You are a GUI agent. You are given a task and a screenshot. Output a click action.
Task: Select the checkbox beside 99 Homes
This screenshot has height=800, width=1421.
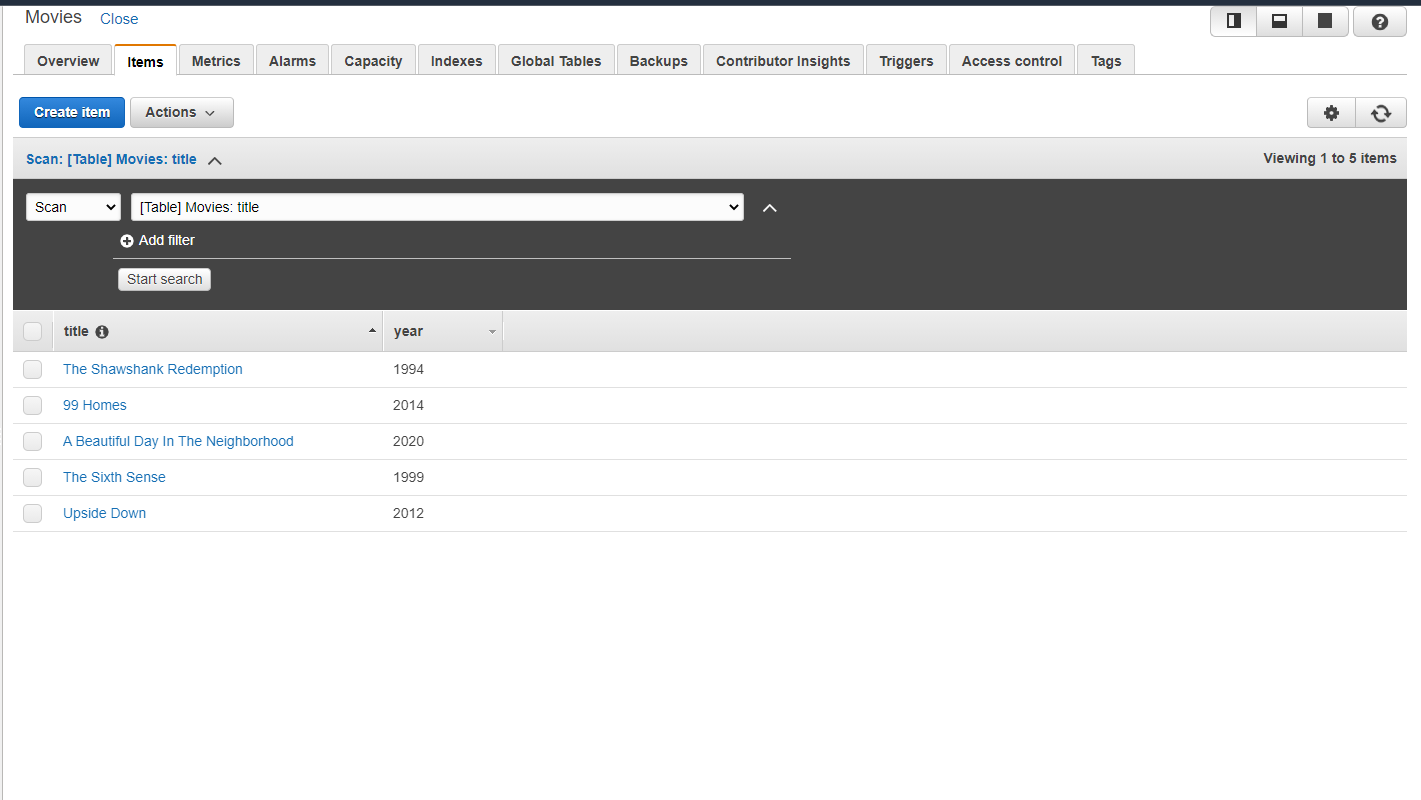click(x=32, y=405)
